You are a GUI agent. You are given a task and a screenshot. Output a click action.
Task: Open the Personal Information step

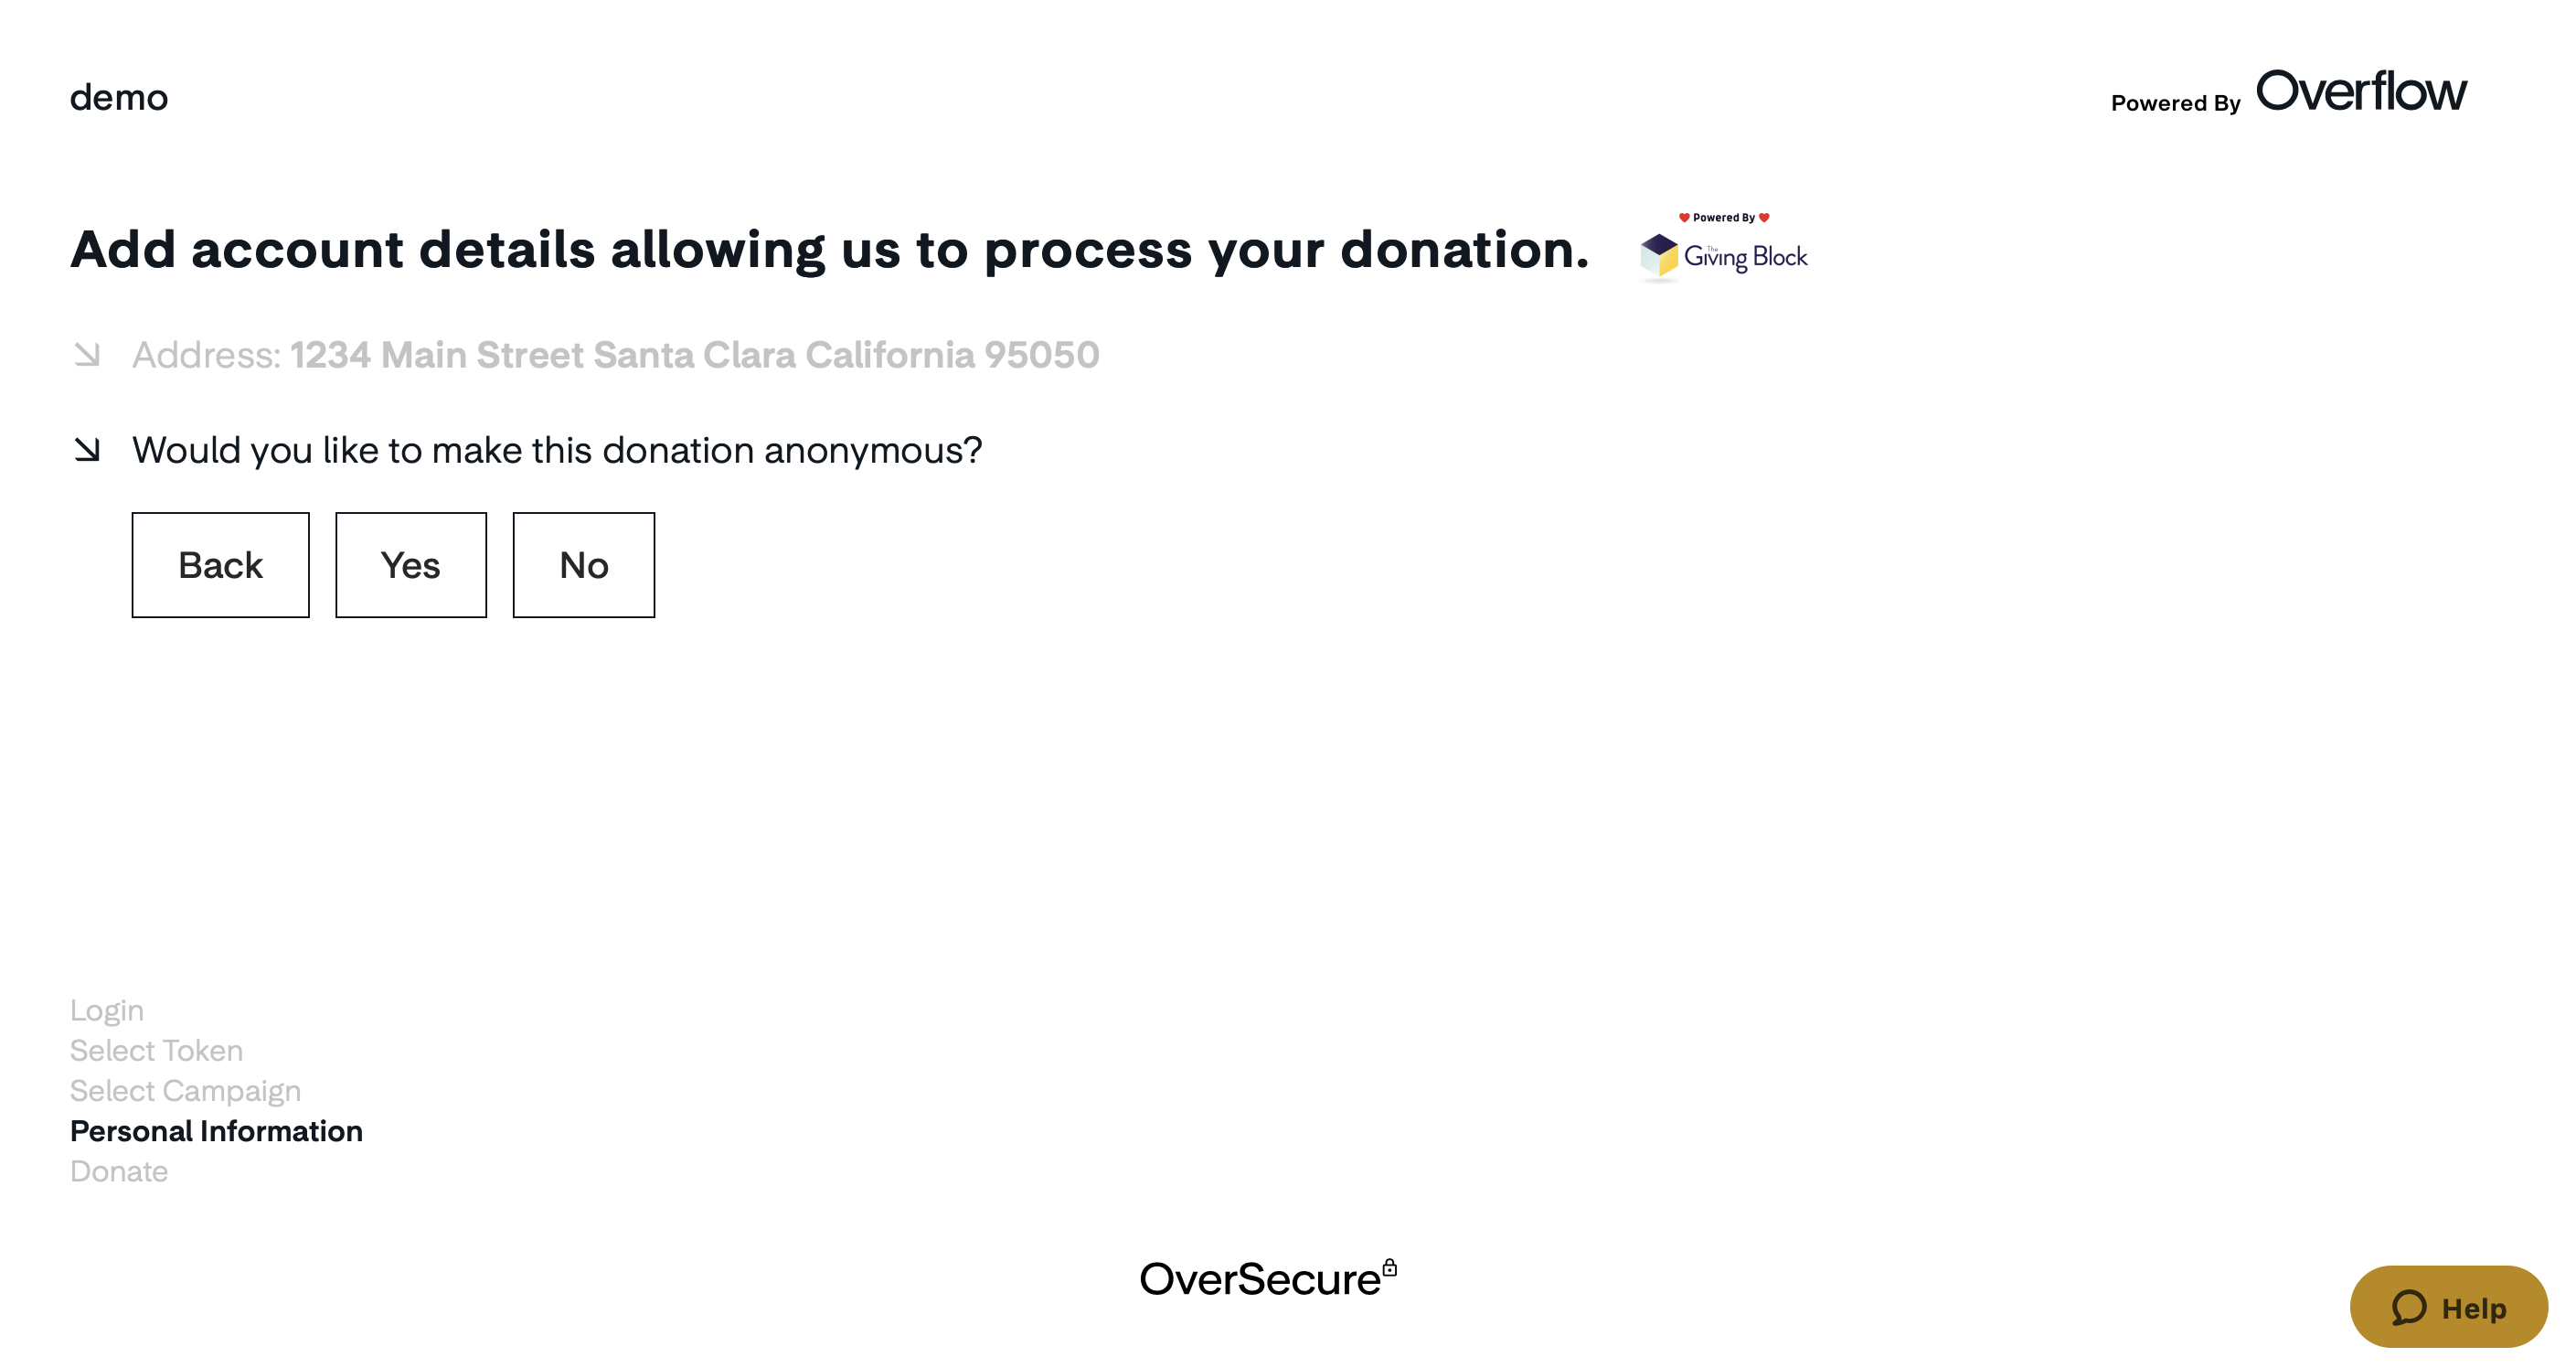point(216,1131)
